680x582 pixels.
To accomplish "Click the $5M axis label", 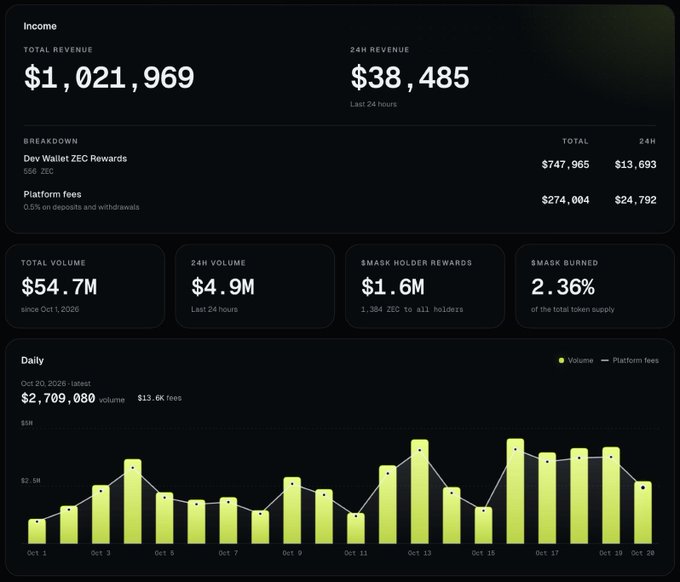I will 27,423.
